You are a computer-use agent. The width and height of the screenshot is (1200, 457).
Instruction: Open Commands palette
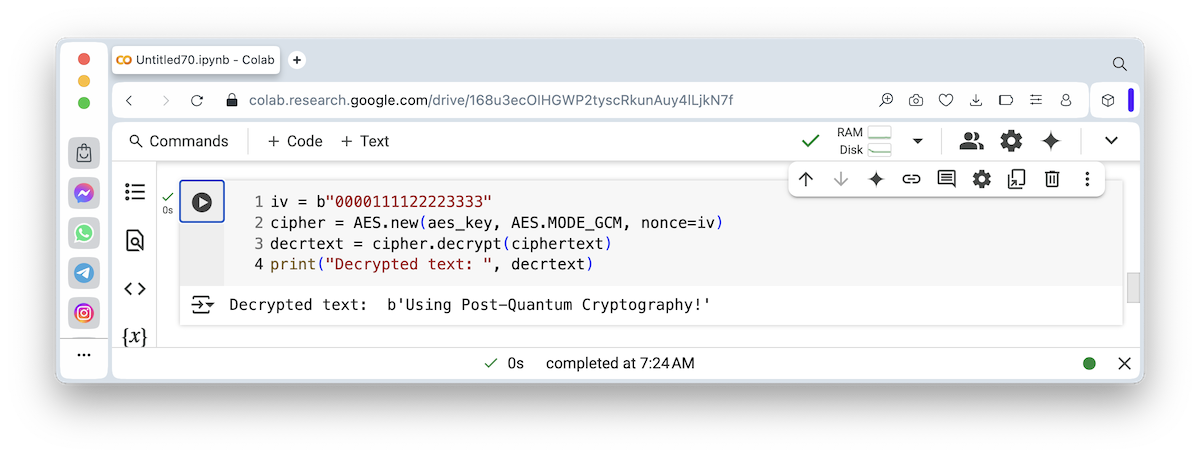(x=179, y=141)
